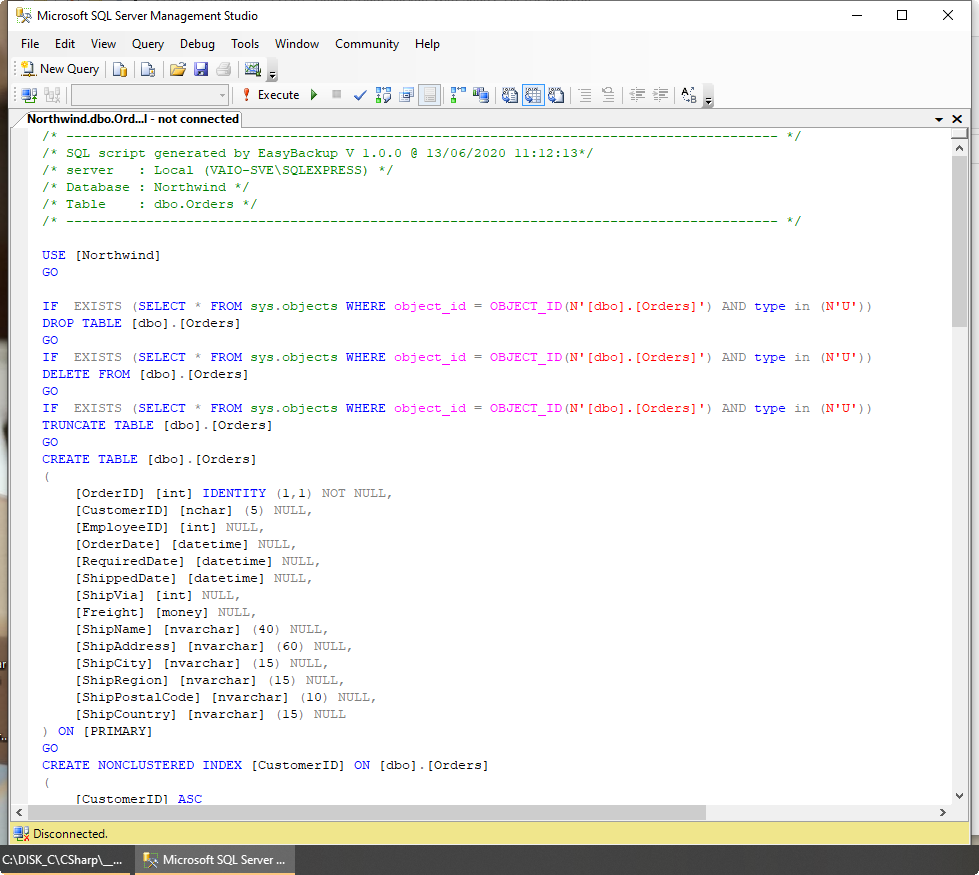
Task: Click the New Query button
Action: click(x=60, y=69)
